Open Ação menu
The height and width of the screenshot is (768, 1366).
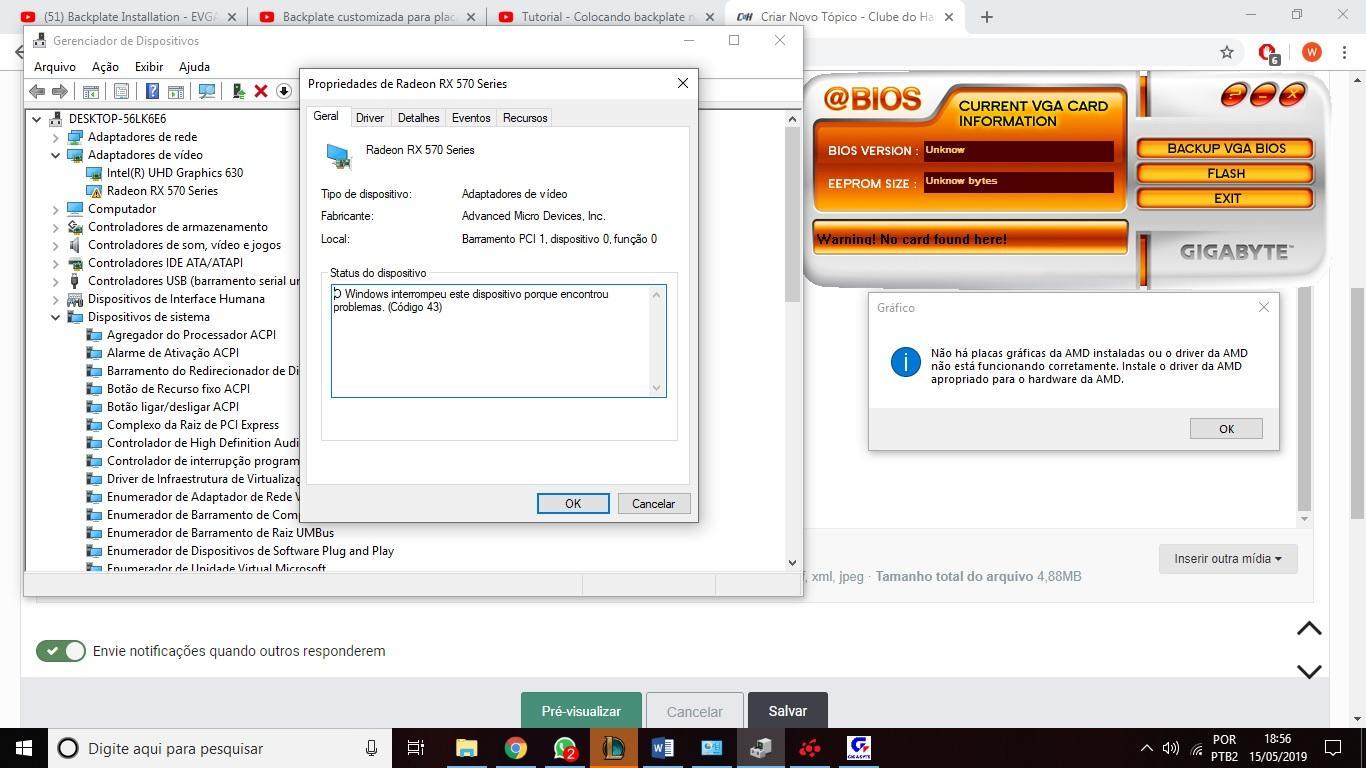105,66
